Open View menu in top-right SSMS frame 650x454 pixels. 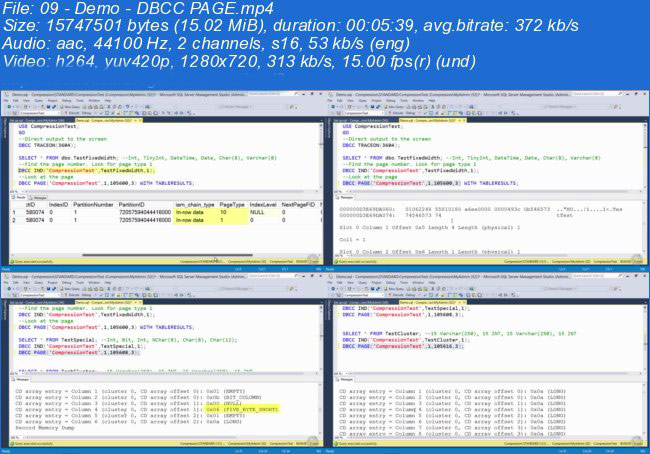point(350,100)
